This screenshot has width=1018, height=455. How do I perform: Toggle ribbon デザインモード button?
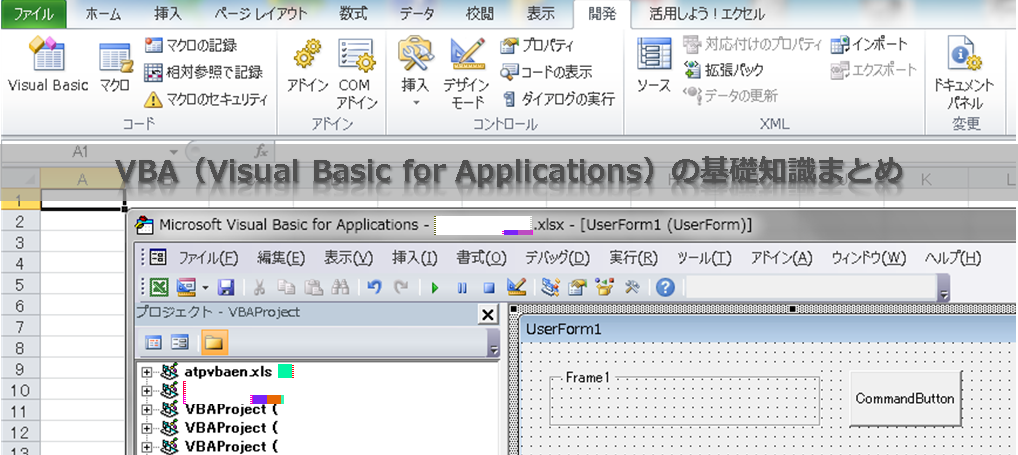tap(467, 74)
